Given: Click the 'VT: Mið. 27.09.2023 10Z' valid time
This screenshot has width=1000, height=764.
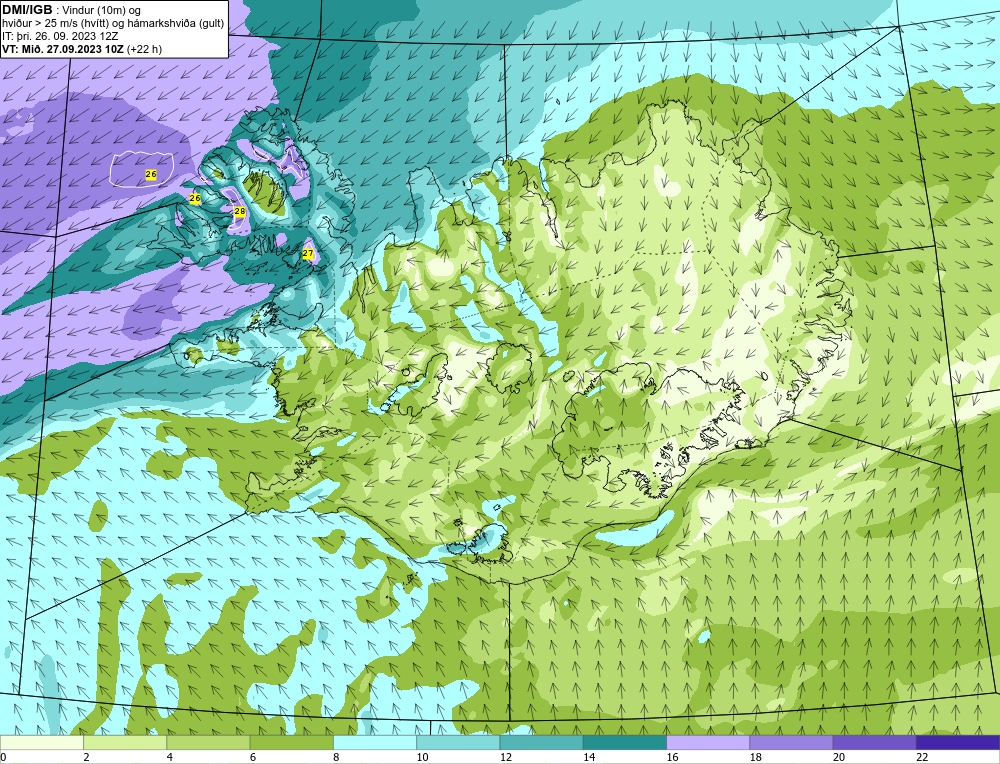Looking at the screenshot, I should (63, 49).
